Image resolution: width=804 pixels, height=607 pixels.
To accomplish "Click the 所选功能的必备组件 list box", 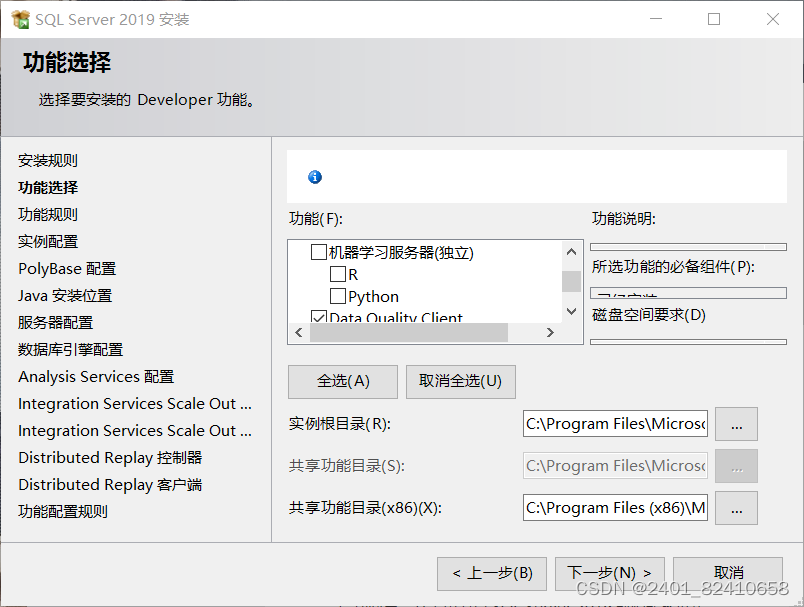I will pos(688,293).
